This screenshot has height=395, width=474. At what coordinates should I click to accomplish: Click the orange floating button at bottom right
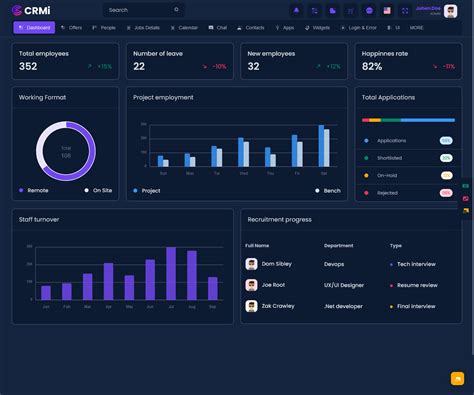point(457,378)
